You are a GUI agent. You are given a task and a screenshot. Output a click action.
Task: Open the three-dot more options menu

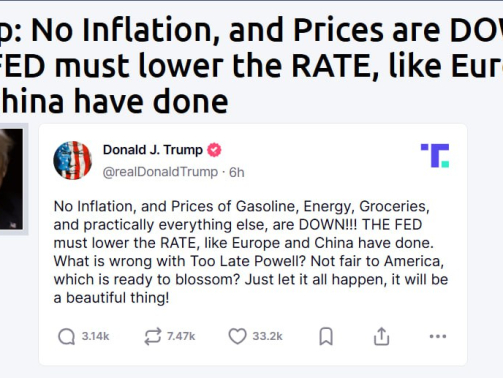click(438, 336)
